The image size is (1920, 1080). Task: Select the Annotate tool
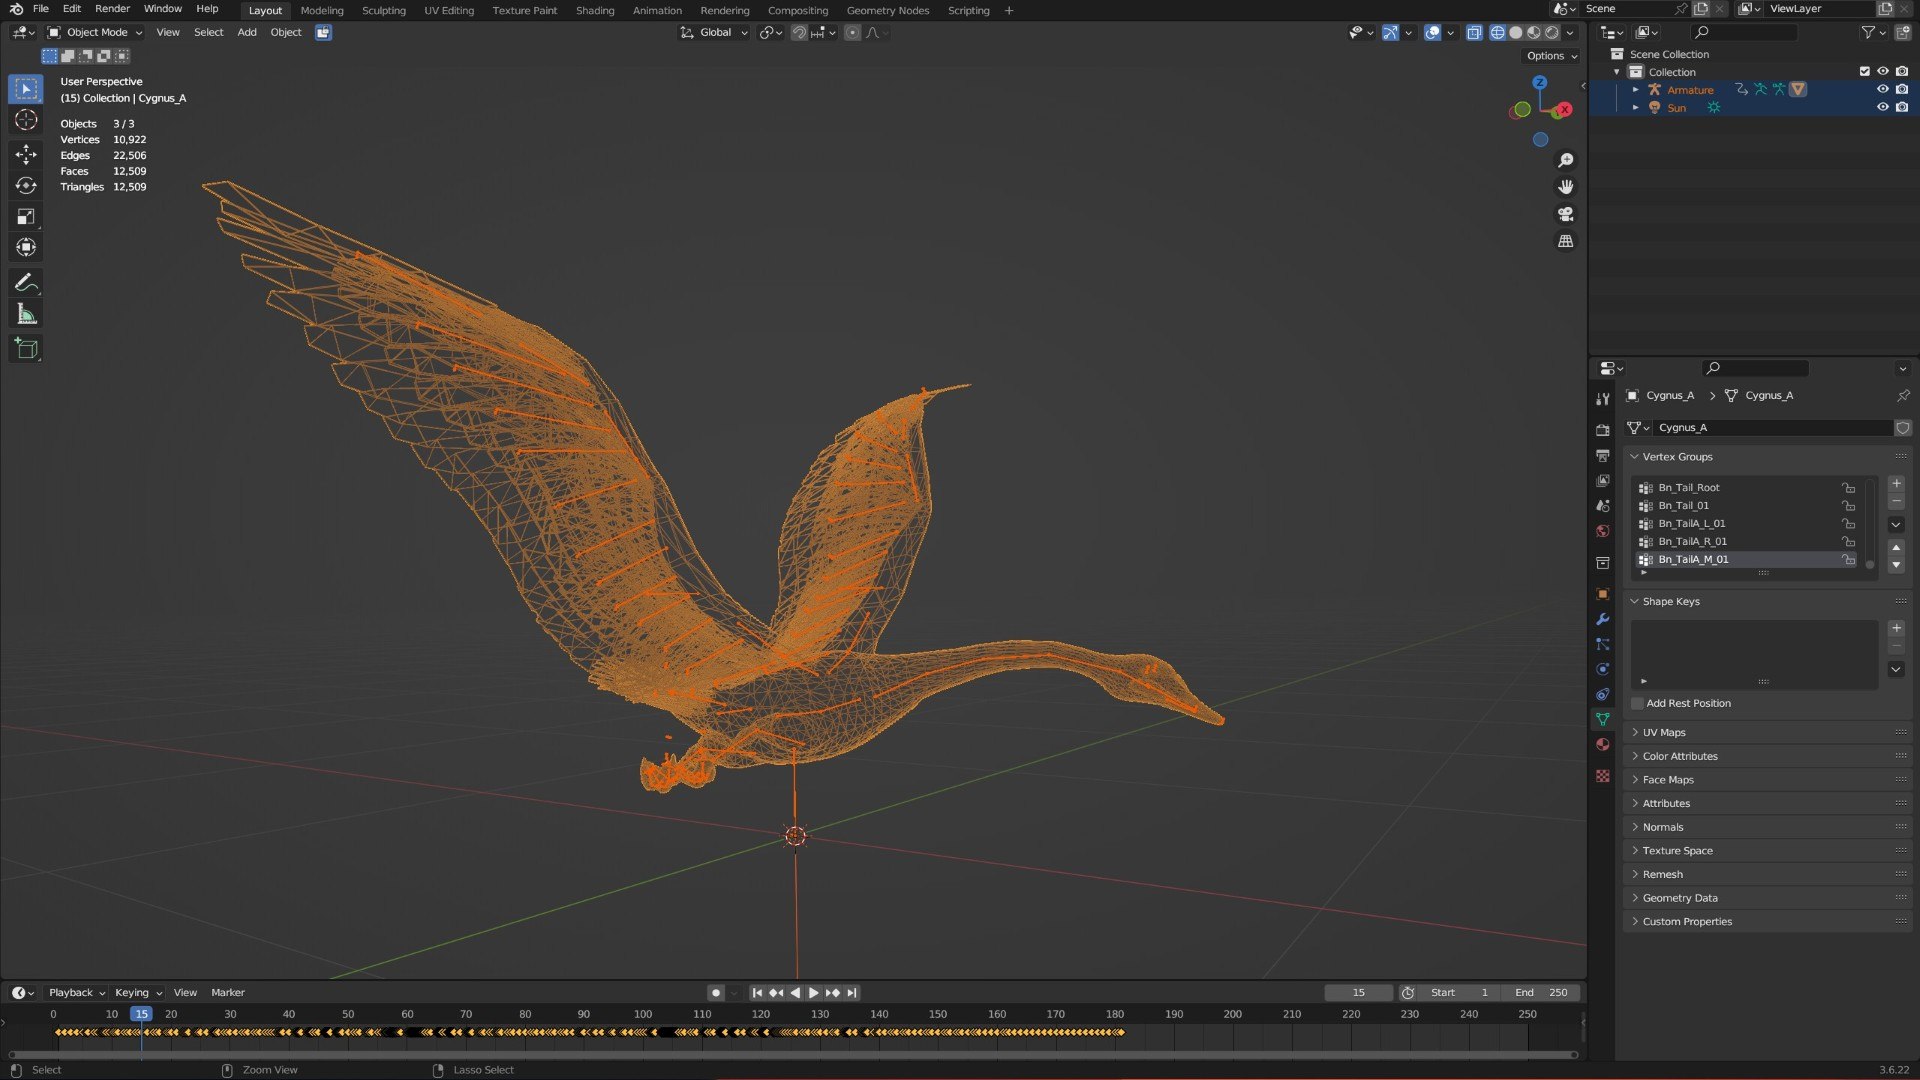tap(26, 283)
